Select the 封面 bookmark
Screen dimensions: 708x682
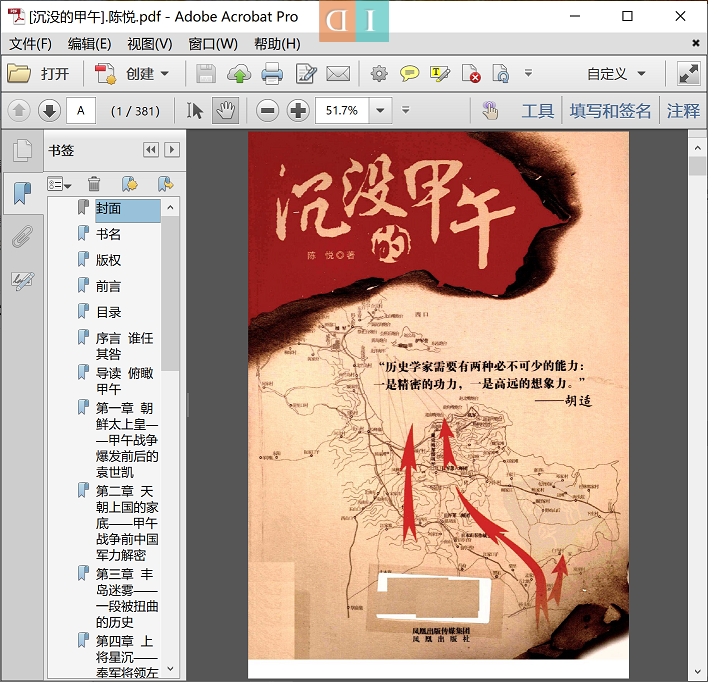click(x=127, y=209)
